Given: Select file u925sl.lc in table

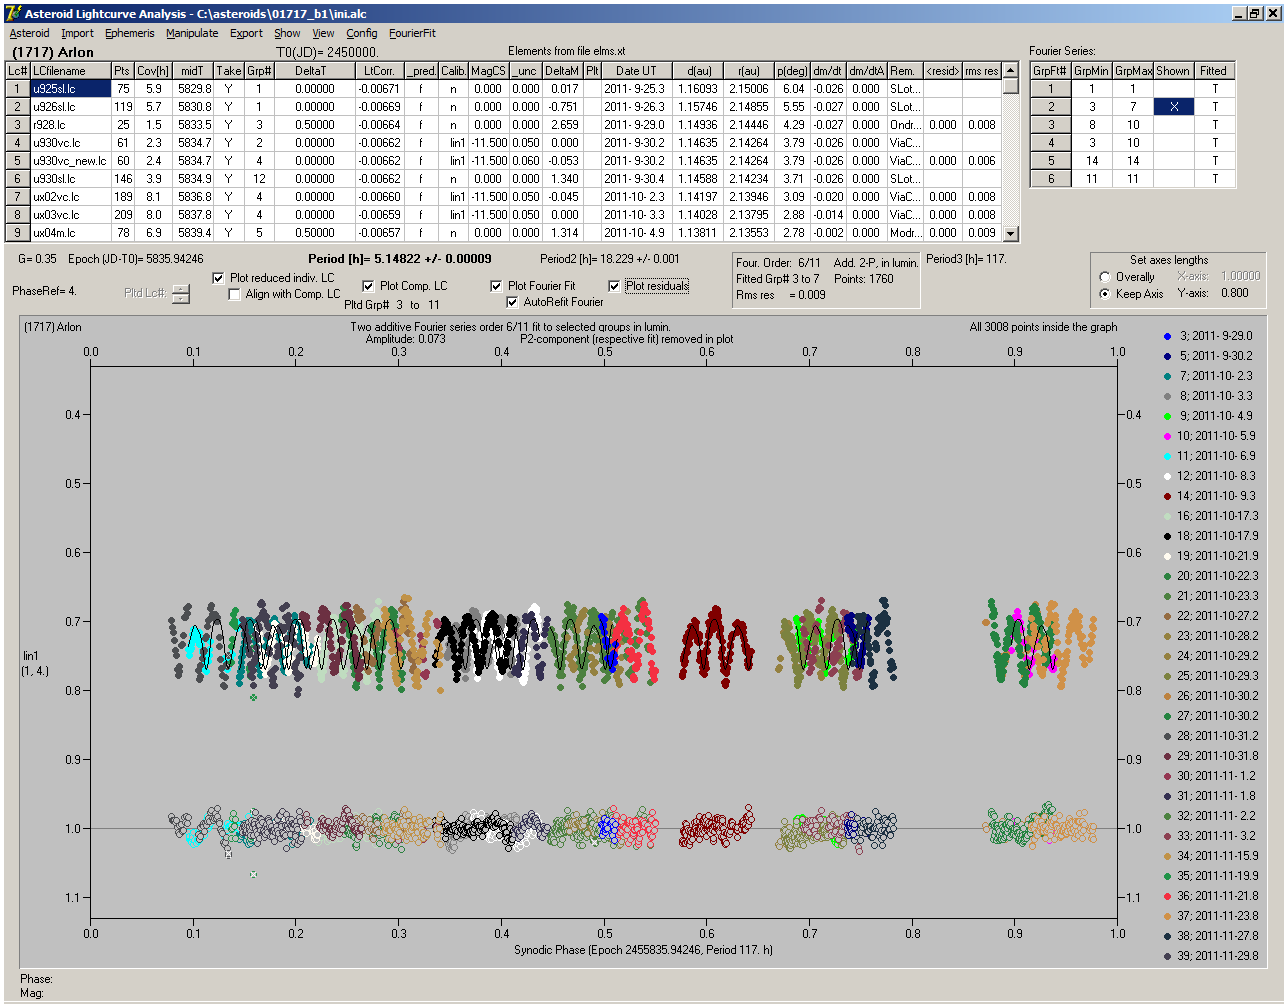Looking at the screenshot, I should point(70,89).
